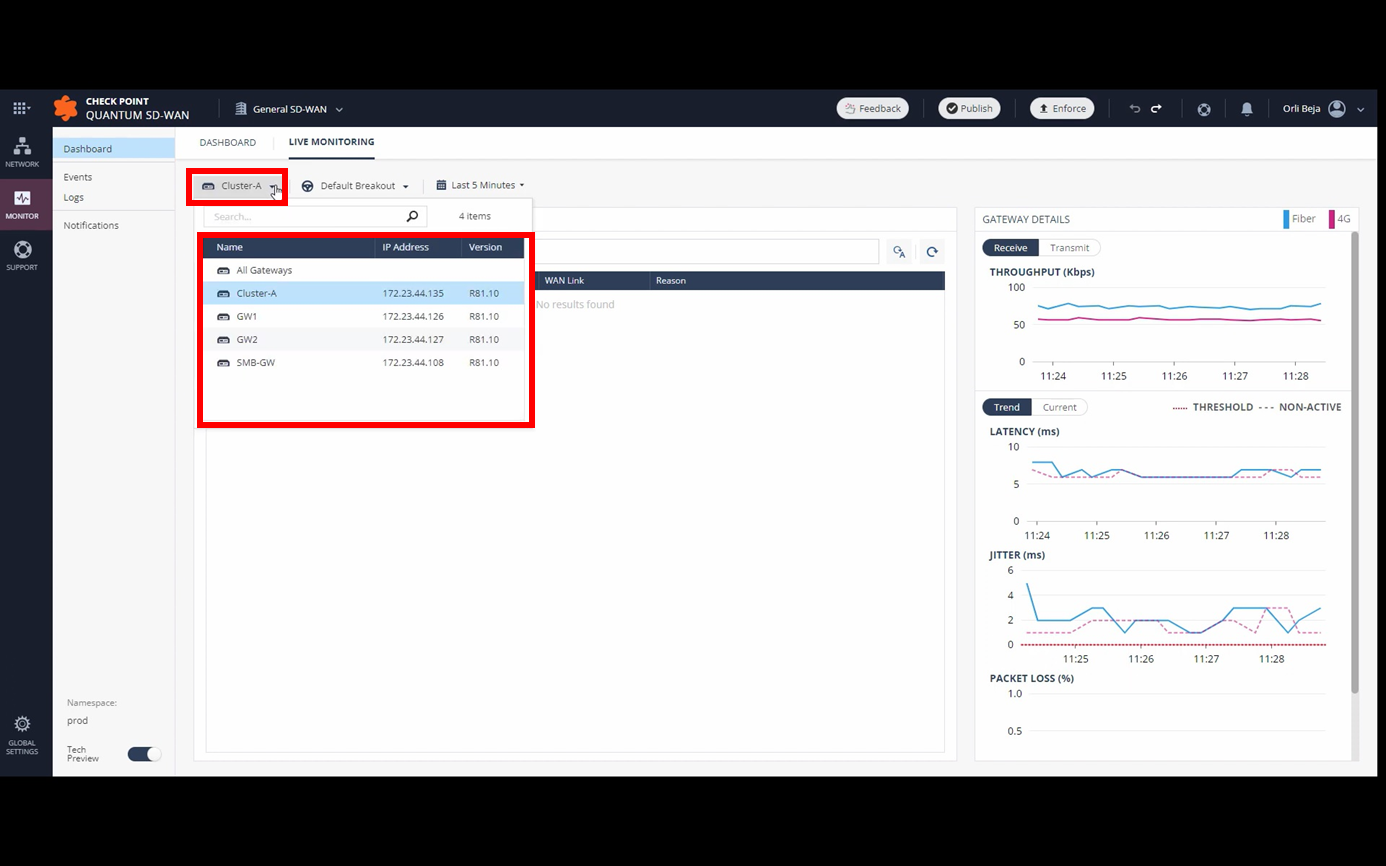Select the GW1 gateway row
This screenshot has height=866, width=1386.
(364, 317)
